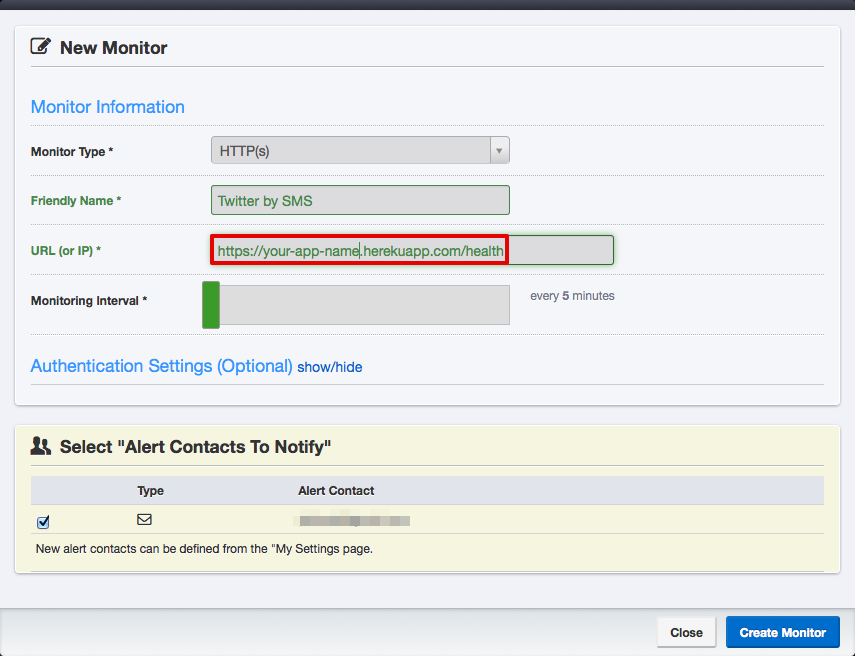Click the Monitor Information section heading

(108, 107)
